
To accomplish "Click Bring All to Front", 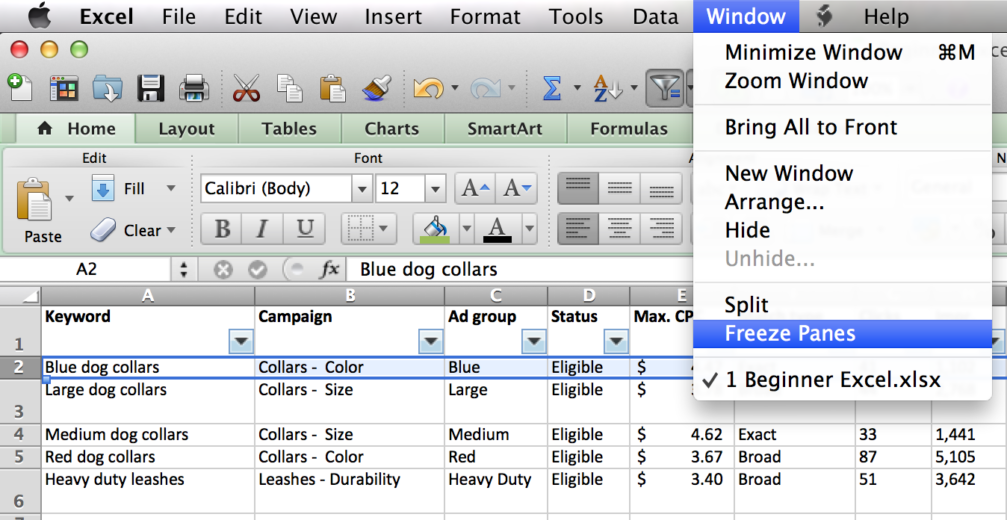I will click(843, 127).
